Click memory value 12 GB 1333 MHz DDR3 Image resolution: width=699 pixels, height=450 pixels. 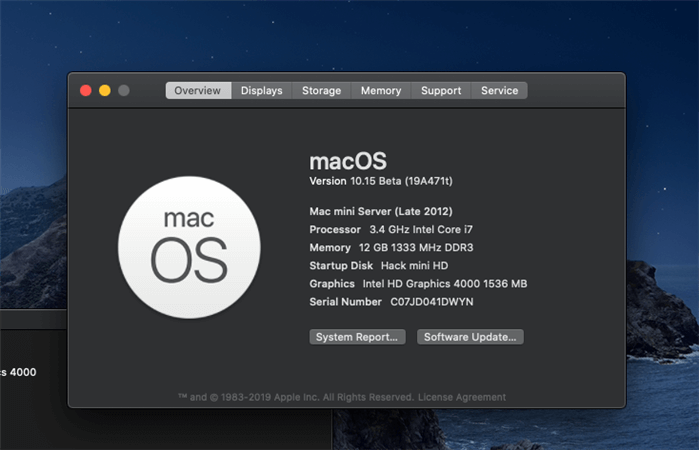tap(416, 248)
